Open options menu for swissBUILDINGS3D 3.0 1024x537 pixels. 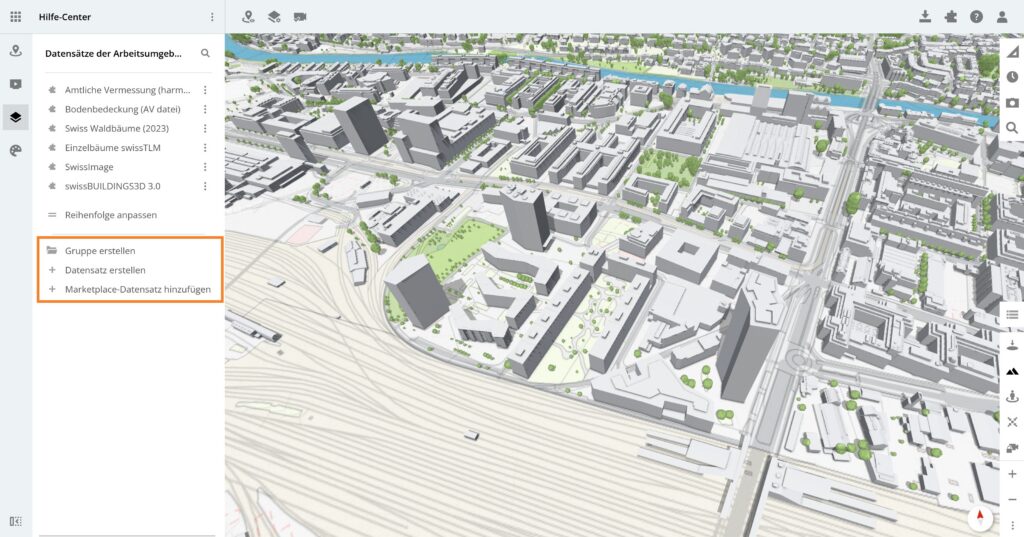[205, 186]
